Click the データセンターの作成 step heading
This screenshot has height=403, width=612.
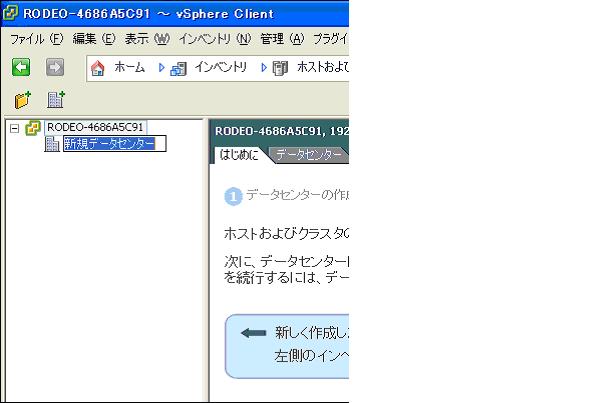pyautogui.click(x=297, y=194)
